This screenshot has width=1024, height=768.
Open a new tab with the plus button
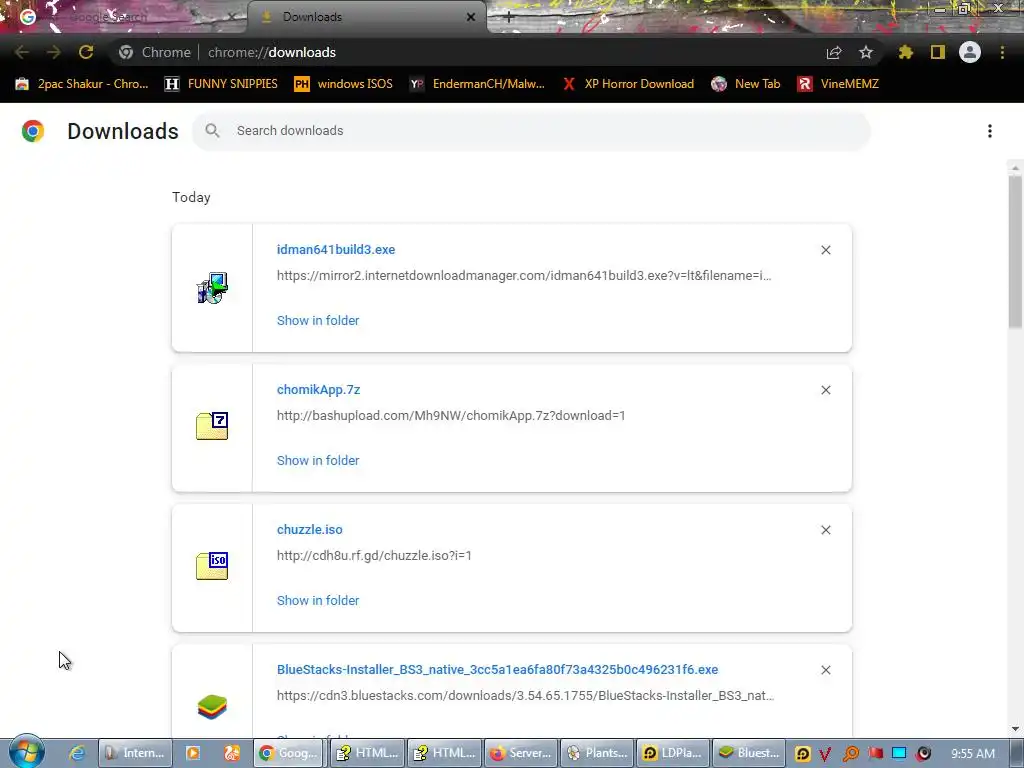[509, 18]
